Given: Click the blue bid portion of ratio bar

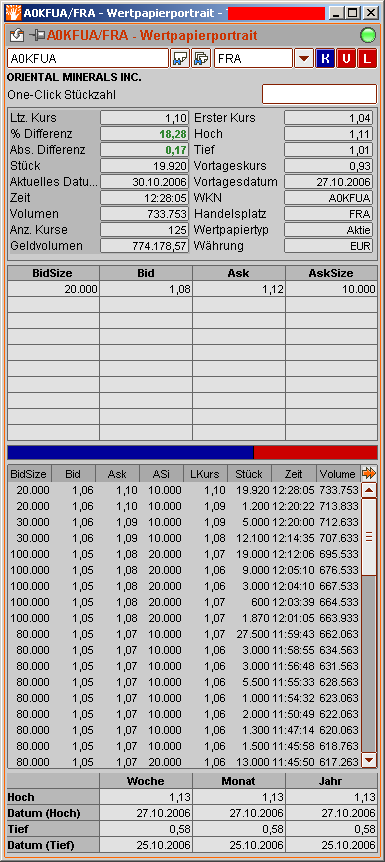Looking at the screenshot, I should tap(130, 452).
